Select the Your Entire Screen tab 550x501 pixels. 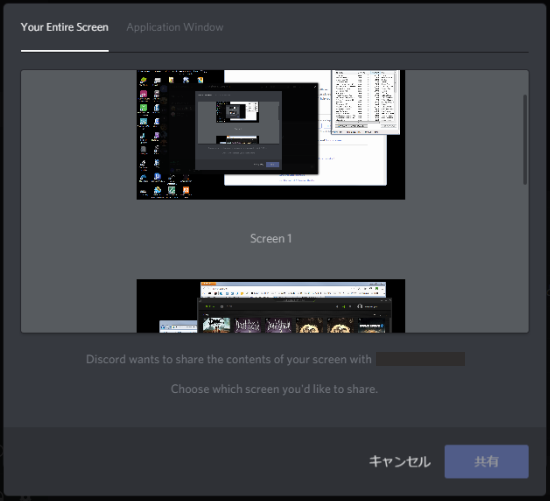click(65, 27)
